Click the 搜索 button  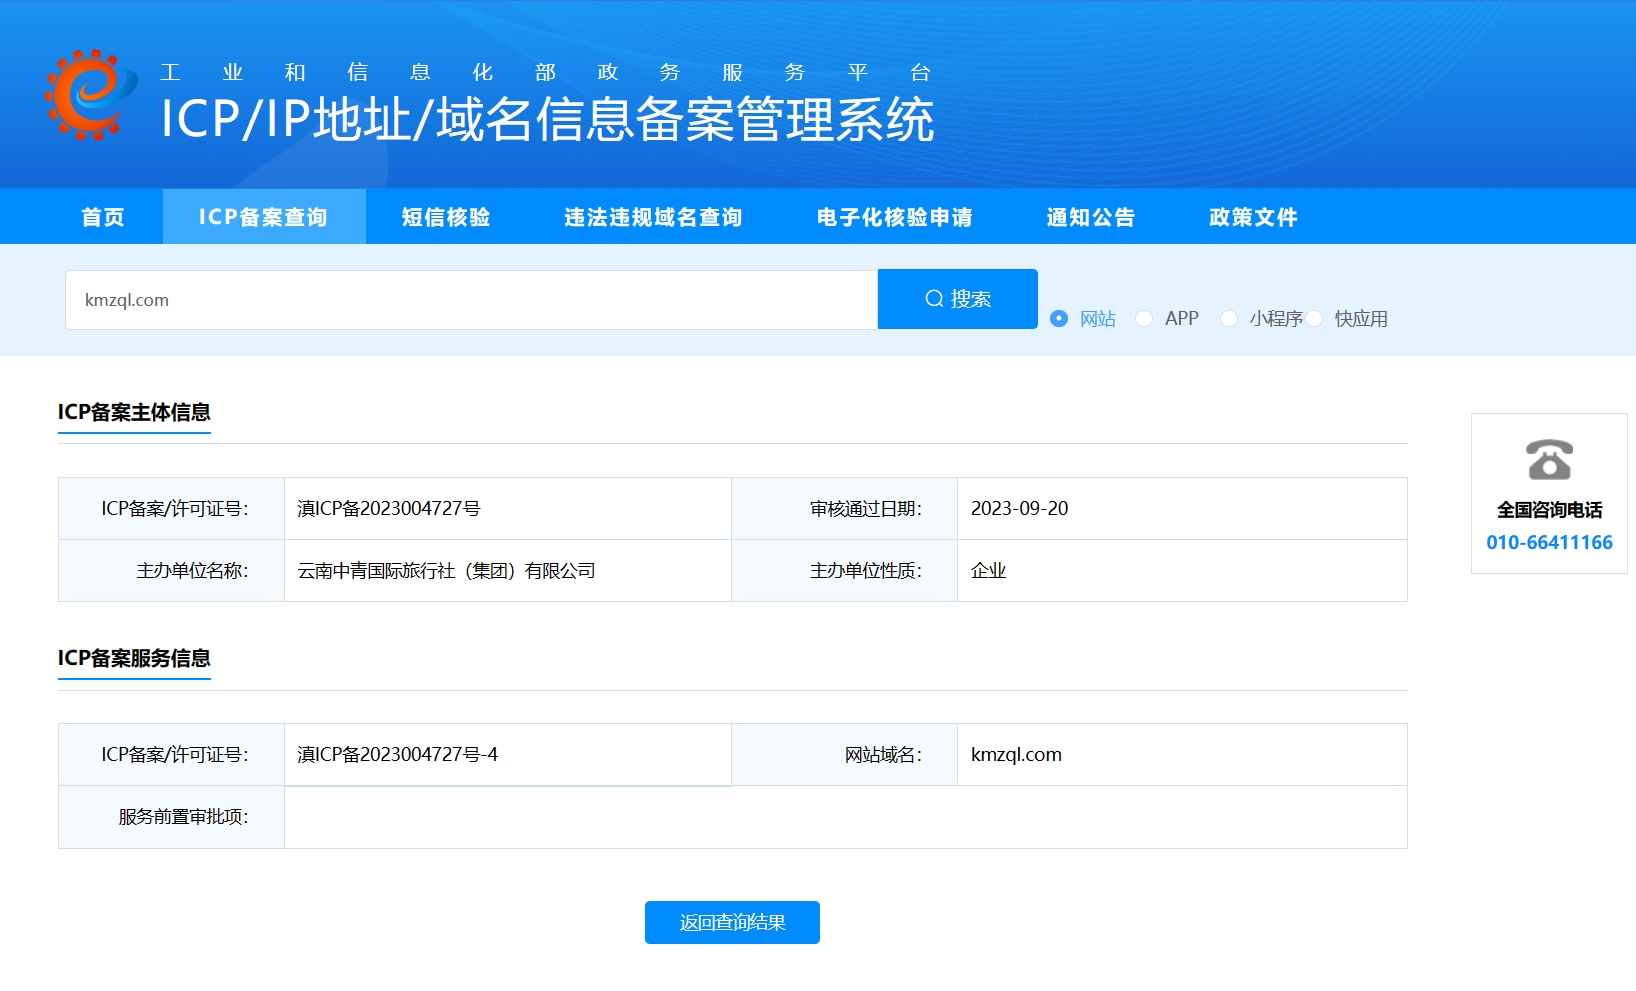pos(958,299)
